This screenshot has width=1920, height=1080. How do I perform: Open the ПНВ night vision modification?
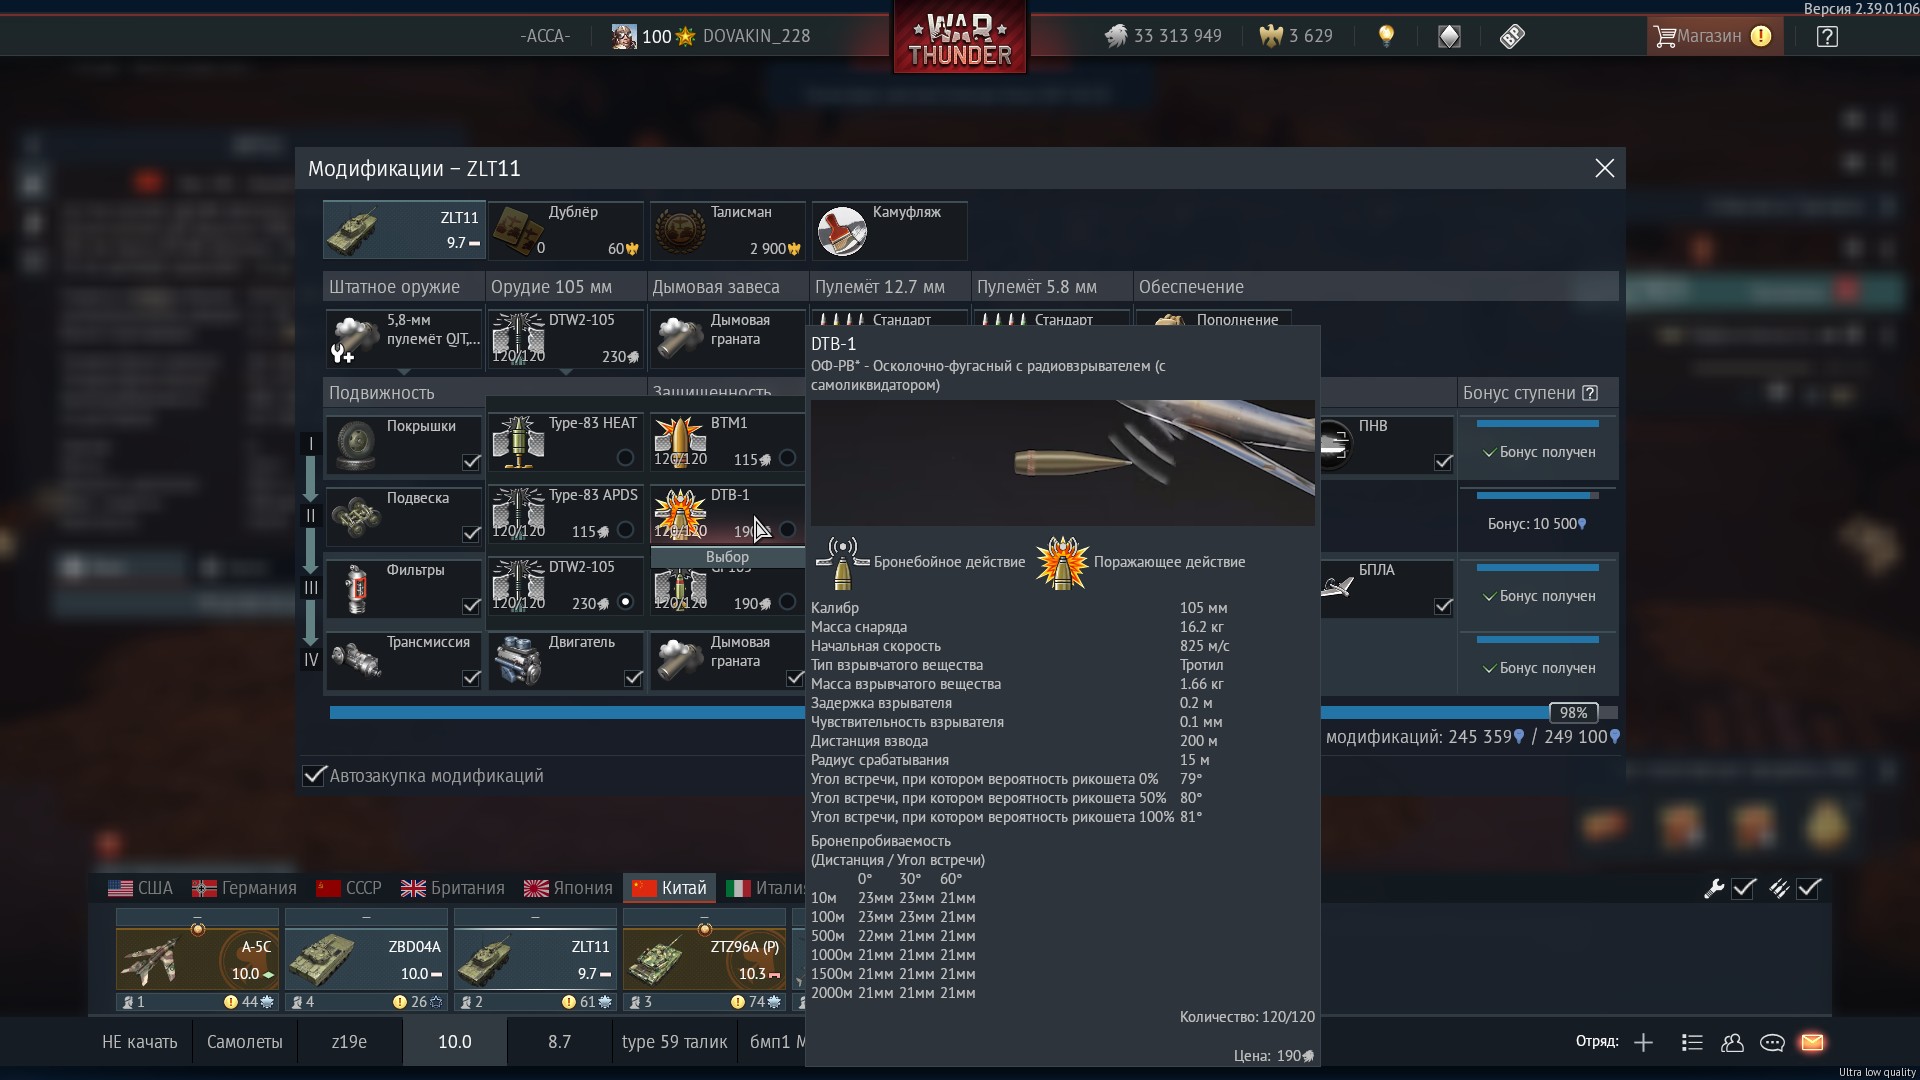coord(1386,445)
